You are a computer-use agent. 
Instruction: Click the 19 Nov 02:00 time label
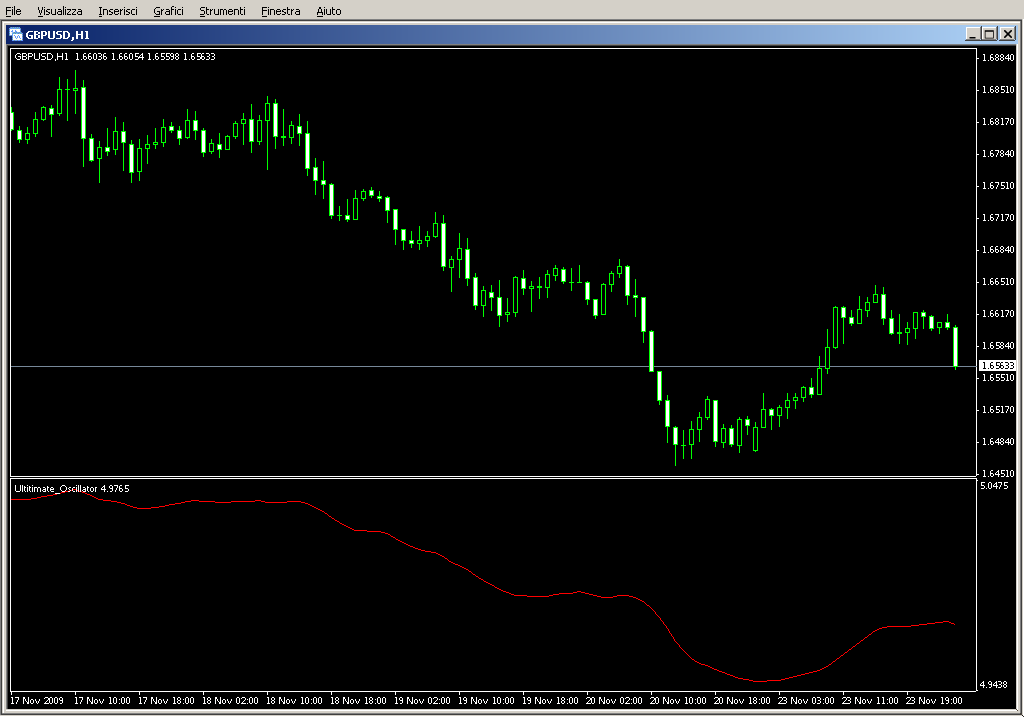point(422,701)
